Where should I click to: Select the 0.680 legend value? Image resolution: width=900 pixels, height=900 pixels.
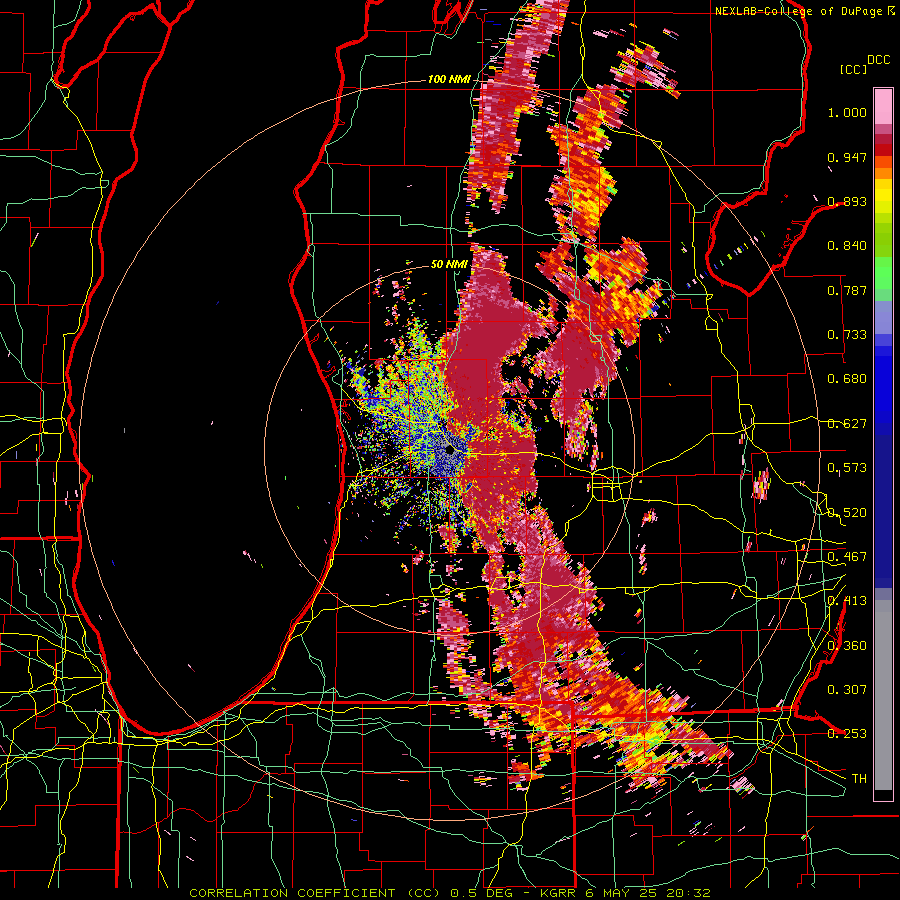click(847, 379)
